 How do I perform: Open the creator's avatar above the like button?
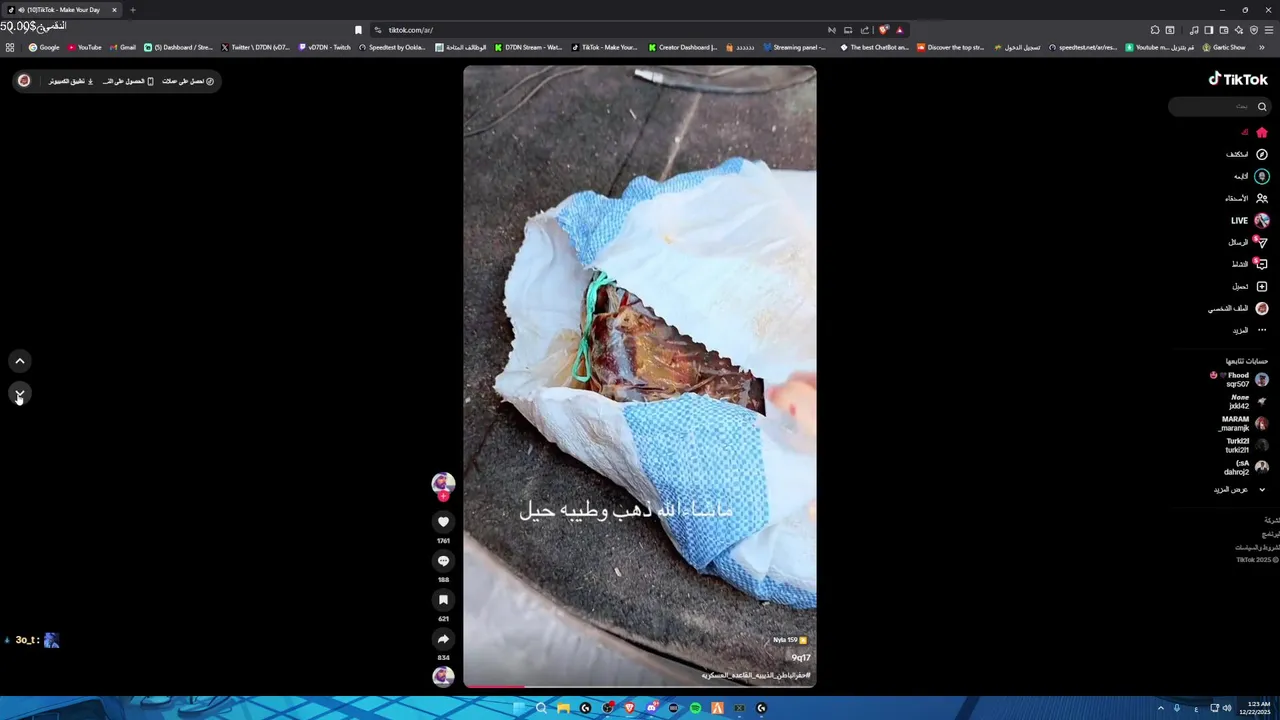(443, 484)
